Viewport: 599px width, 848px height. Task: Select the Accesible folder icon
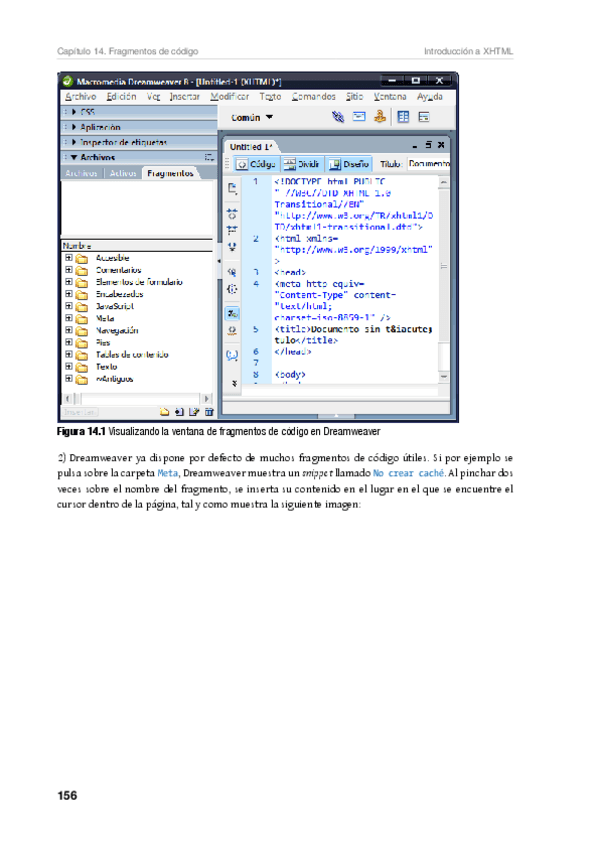tap(82, 259)
